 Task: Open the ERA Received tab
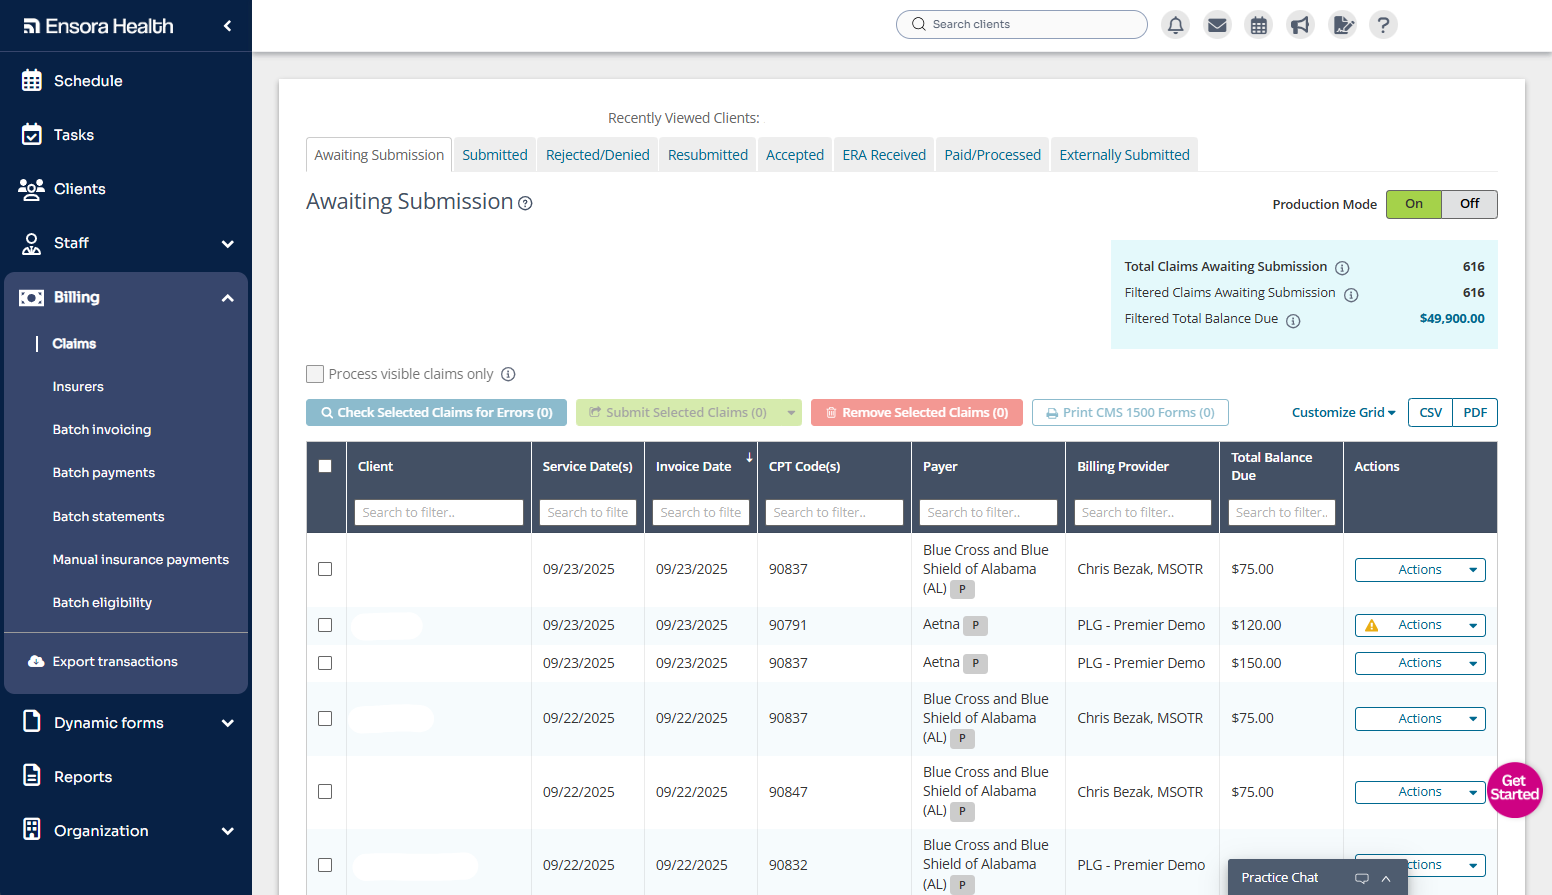883,154
